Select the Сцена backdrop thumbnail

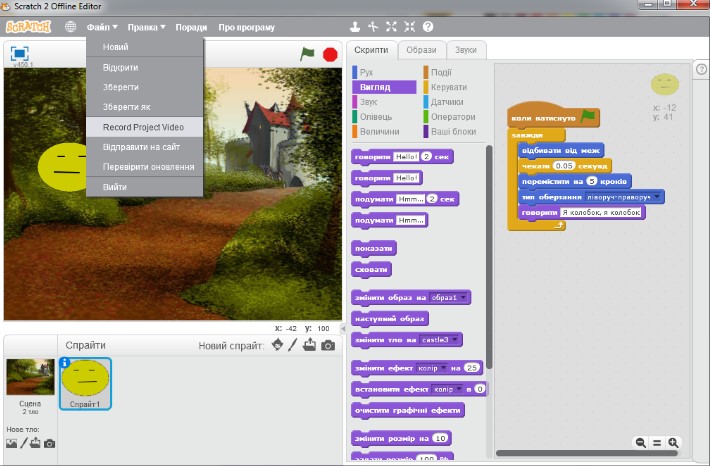click(30, 377)
